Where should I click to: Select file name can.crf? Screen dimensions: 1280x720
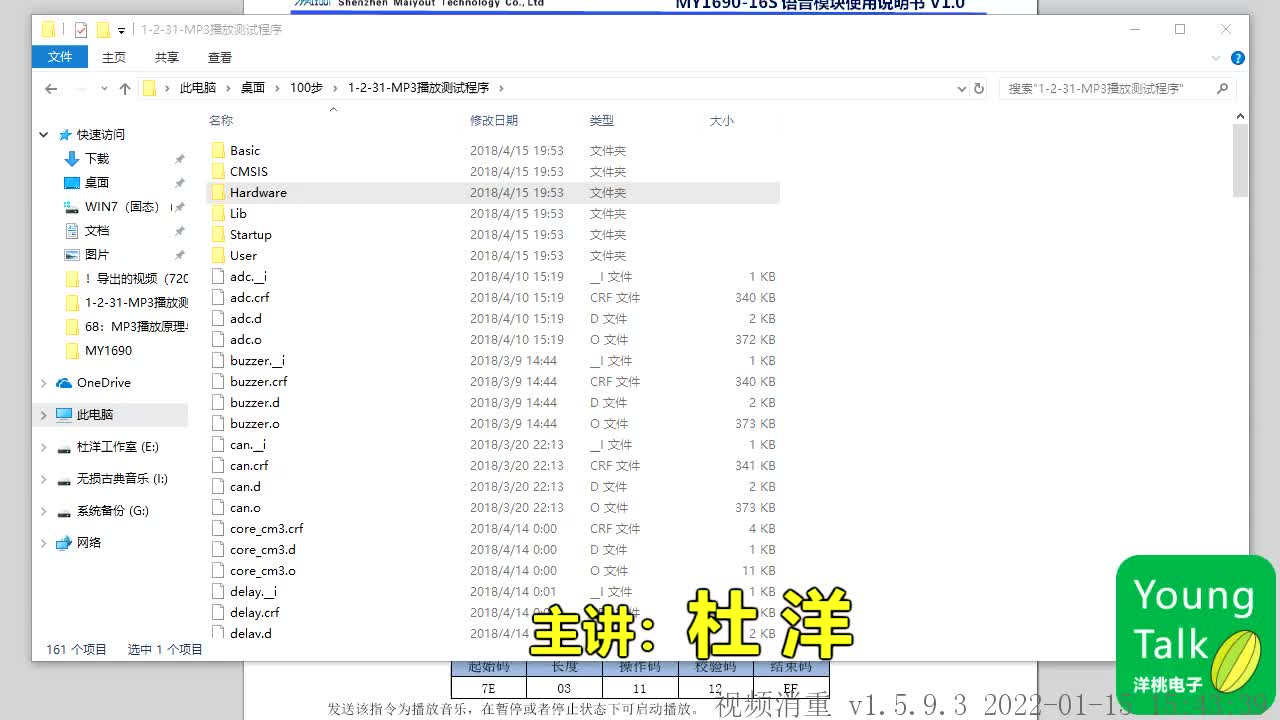[249, 465]
